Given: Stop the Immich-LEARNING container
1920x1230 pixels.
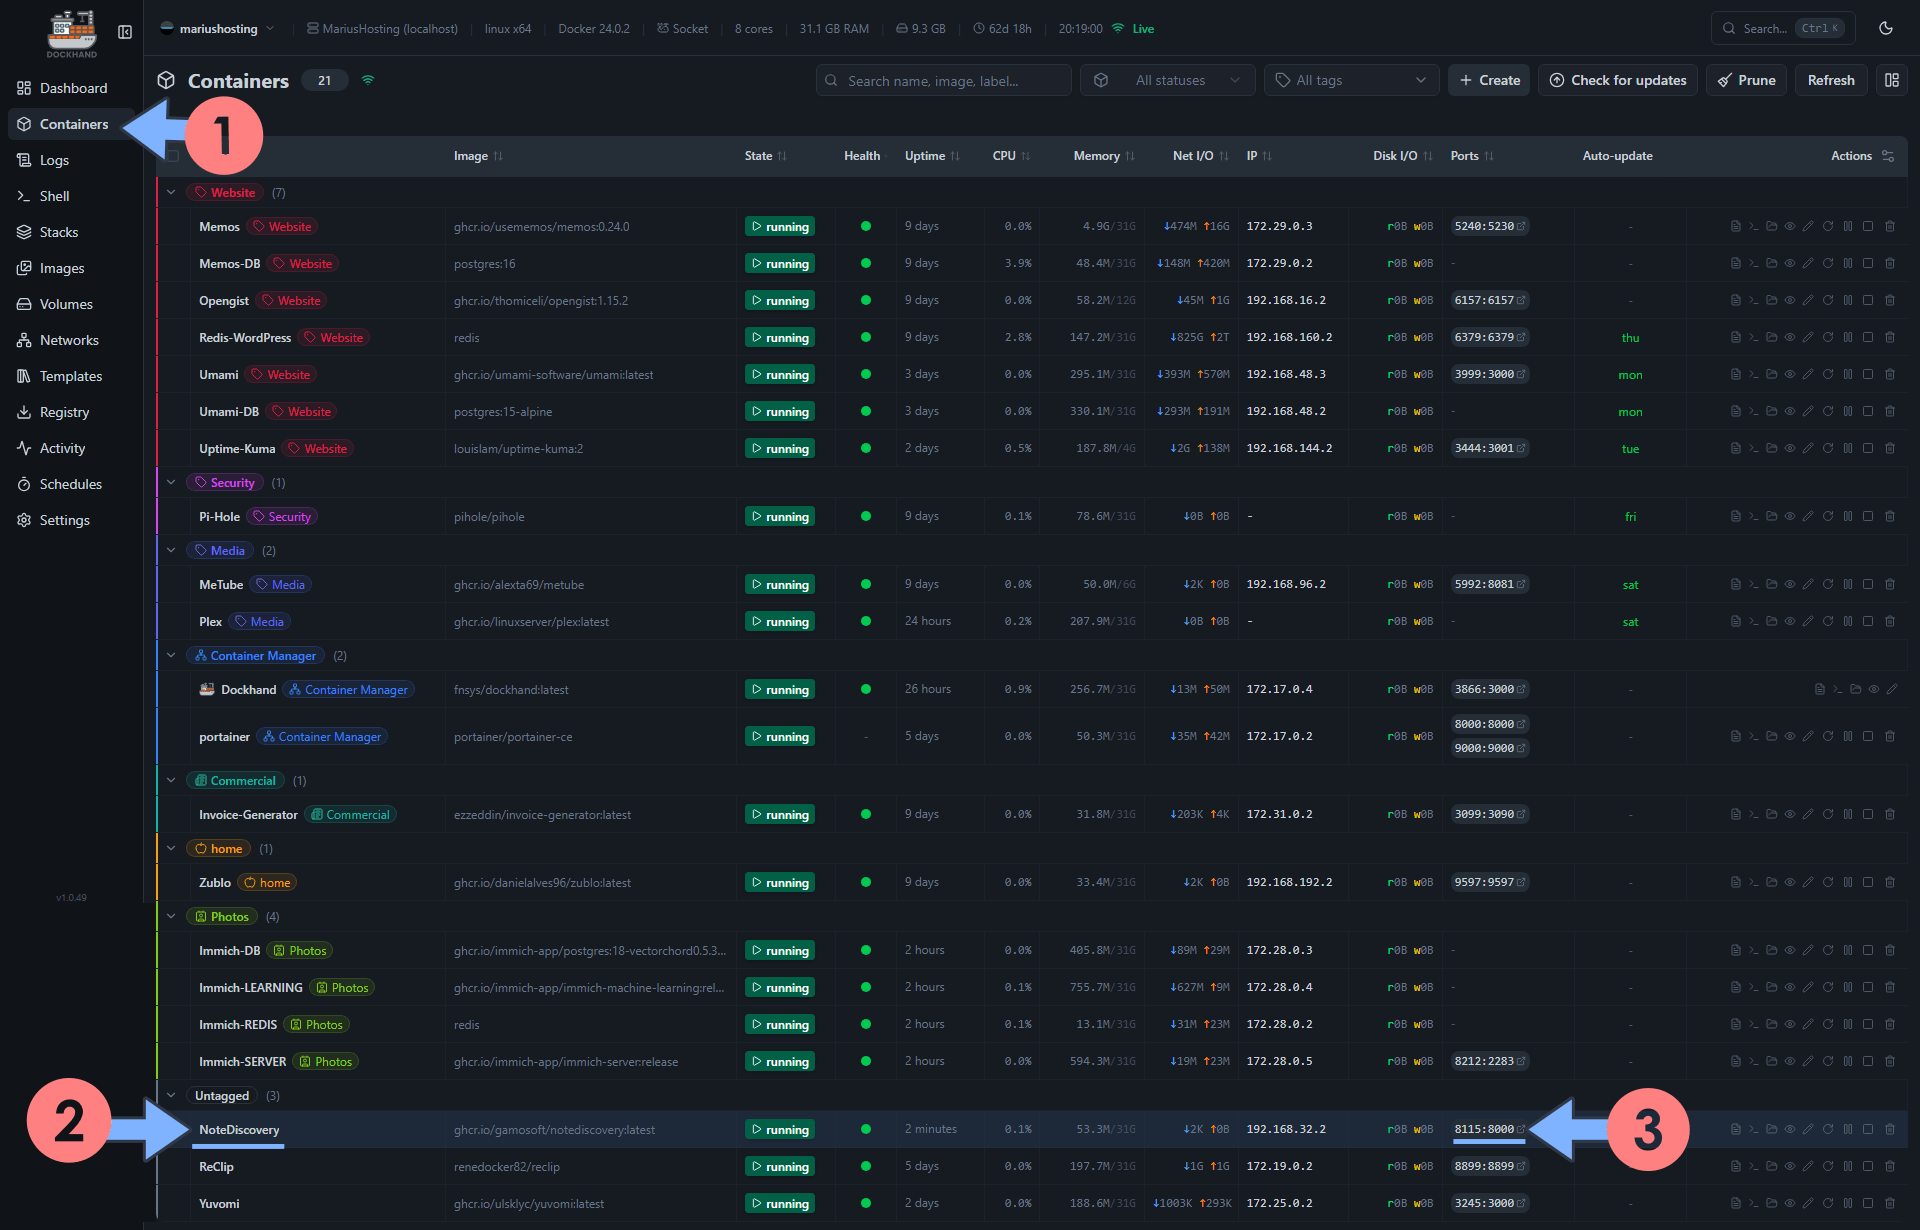Looking at the screenshot, I should point(1868,987).
